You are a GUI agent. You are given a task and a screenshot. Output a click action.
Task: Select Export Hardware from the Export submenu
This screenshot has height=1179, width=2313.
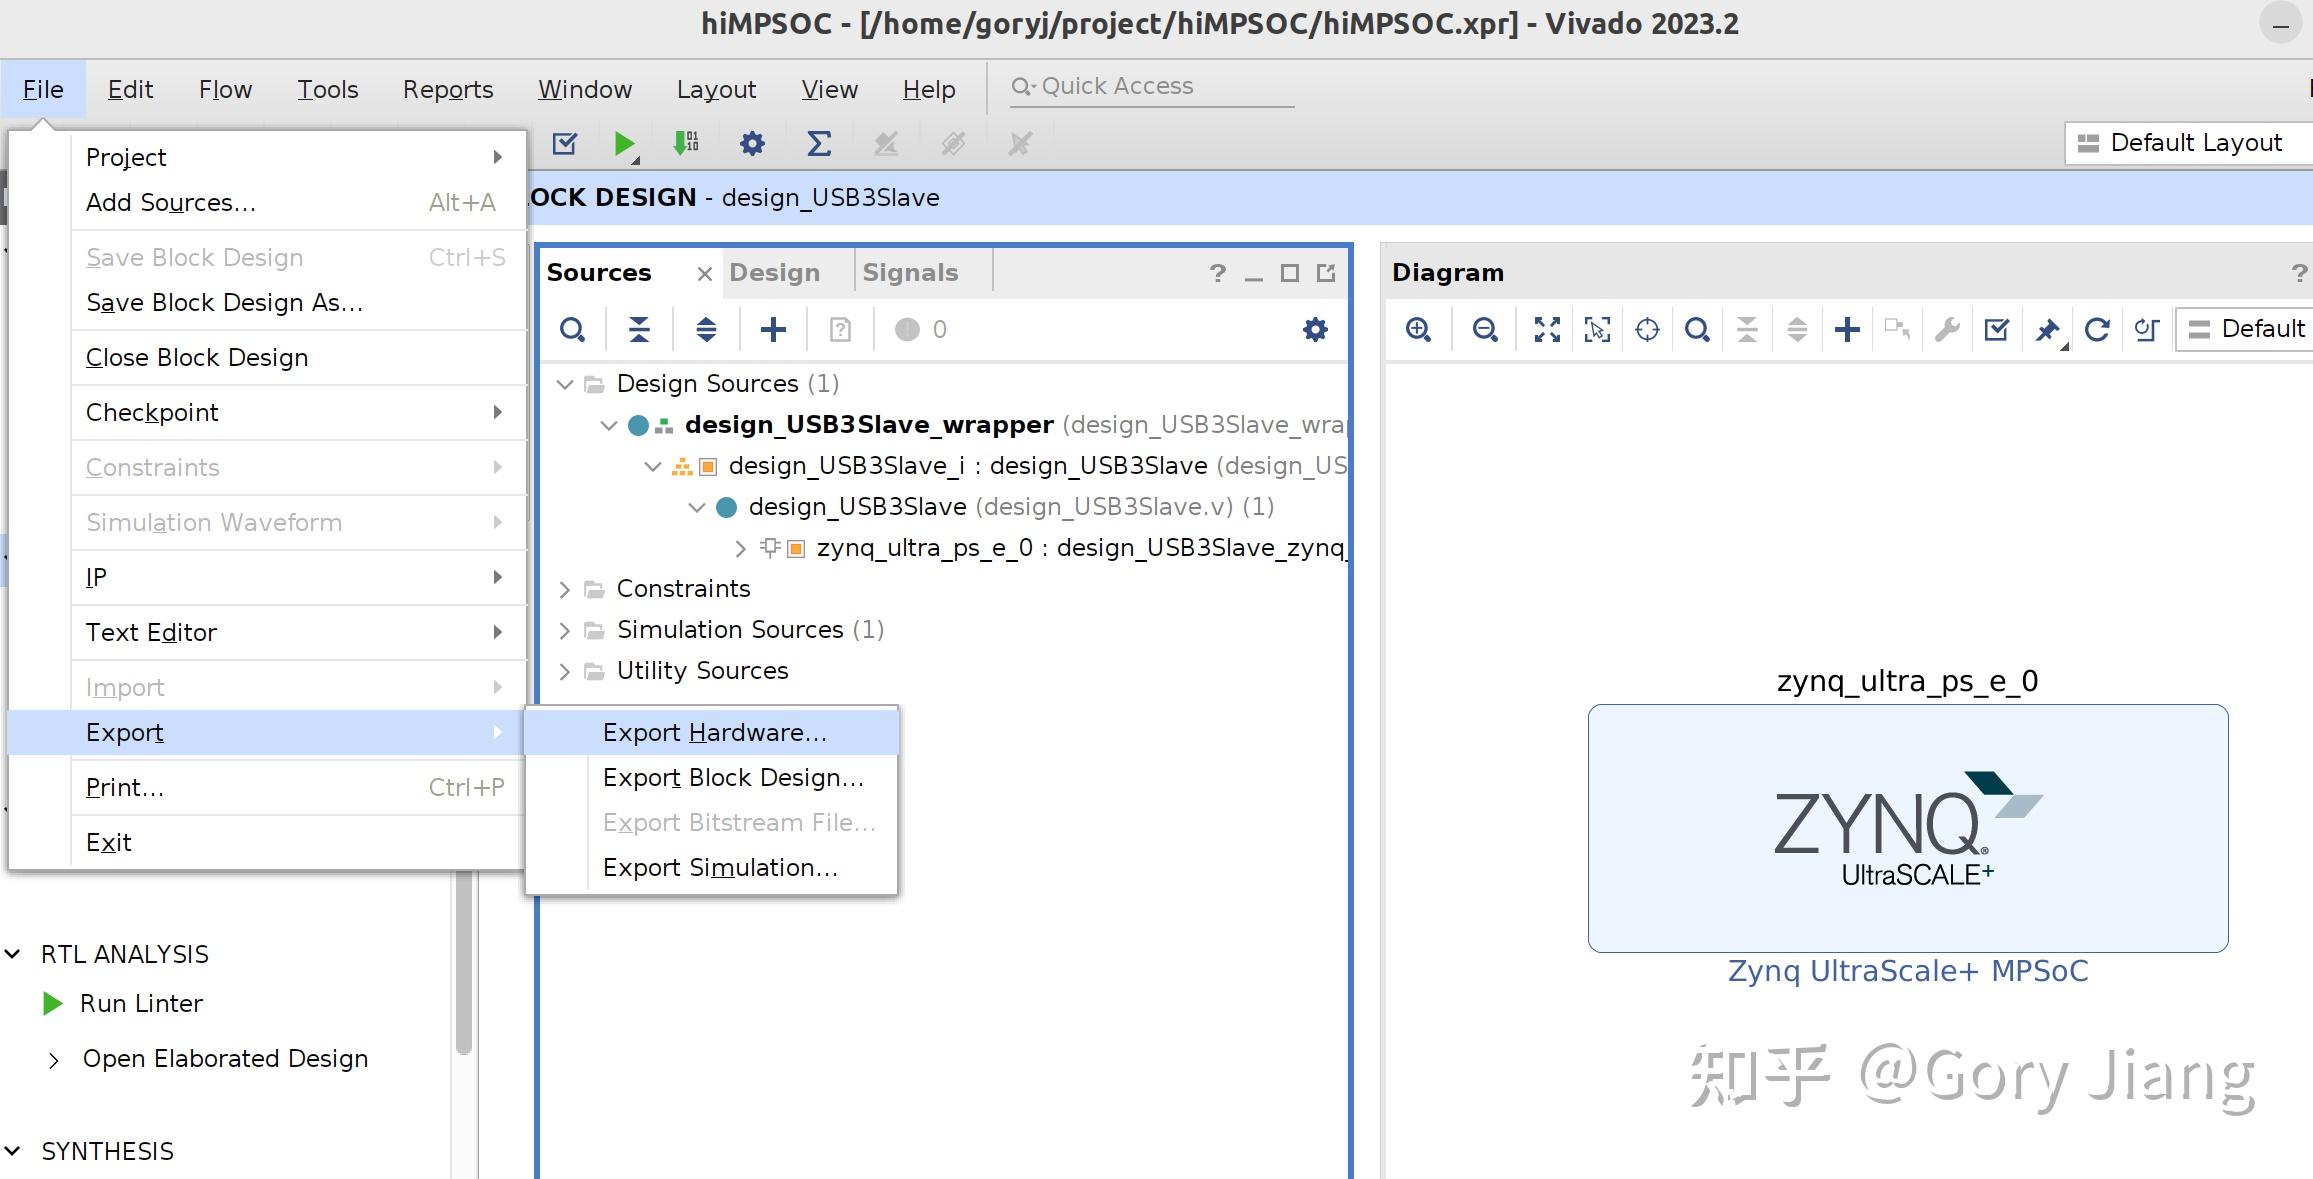click(713, 732)
